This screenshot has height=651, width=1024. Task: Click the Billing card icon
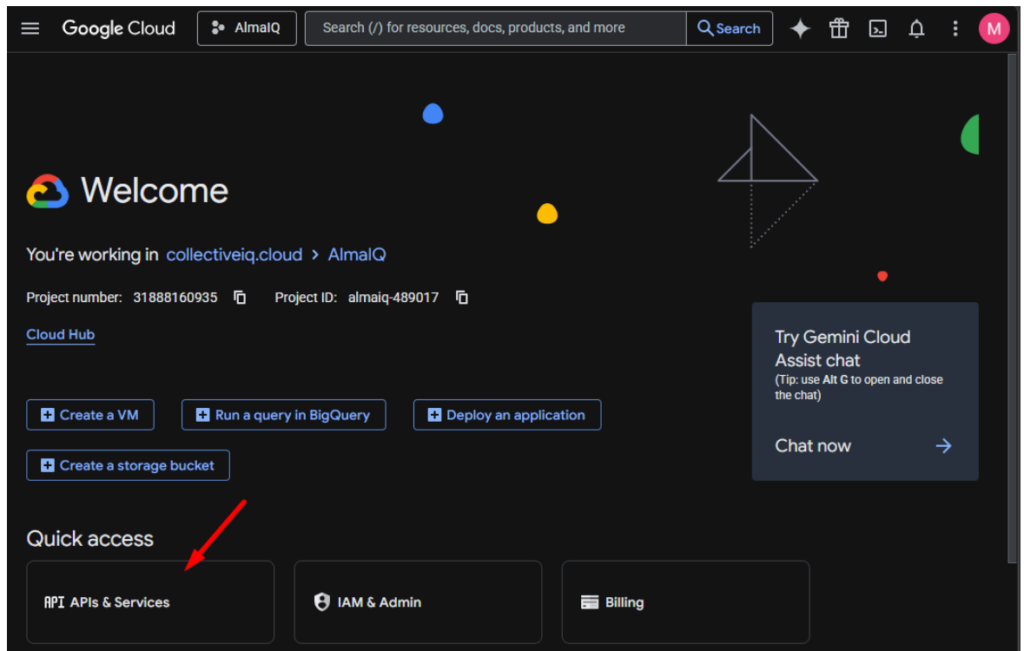point(589,601)
